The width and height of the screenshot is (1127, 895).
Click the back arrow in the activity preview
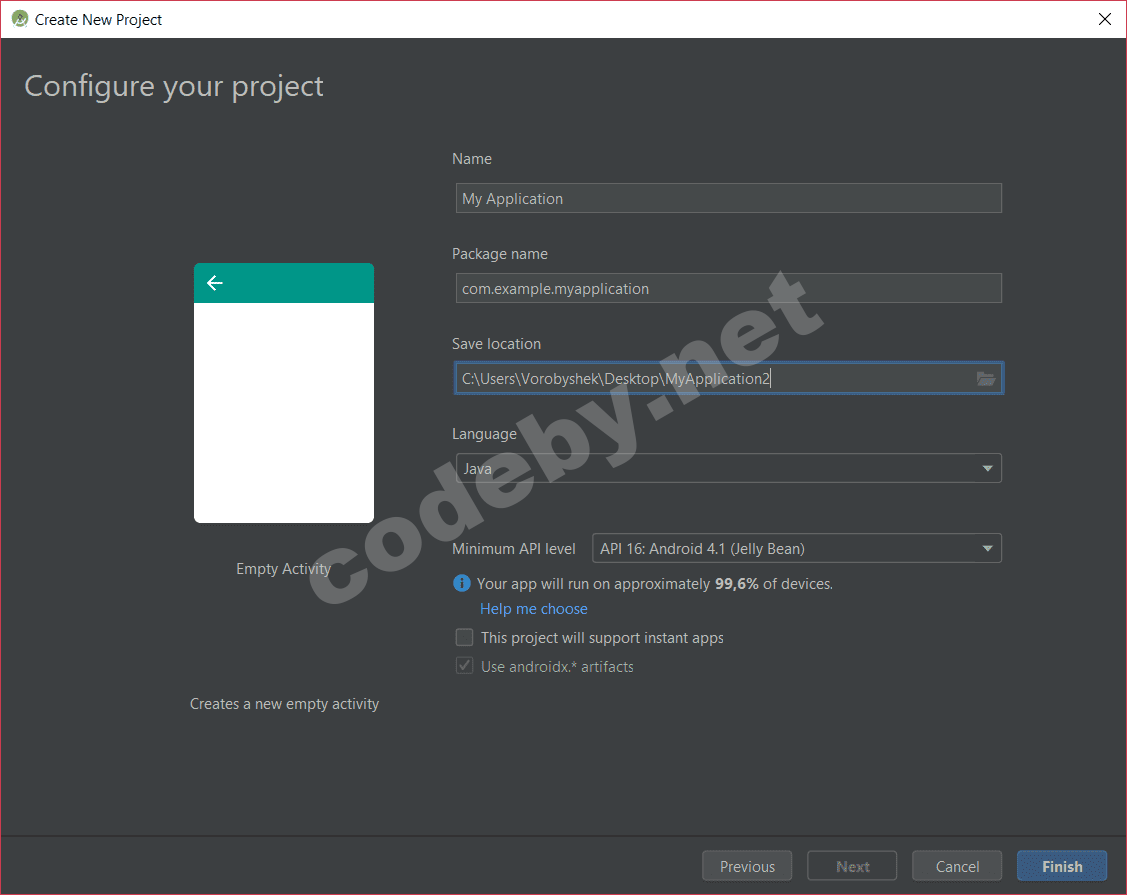(214, 283)
